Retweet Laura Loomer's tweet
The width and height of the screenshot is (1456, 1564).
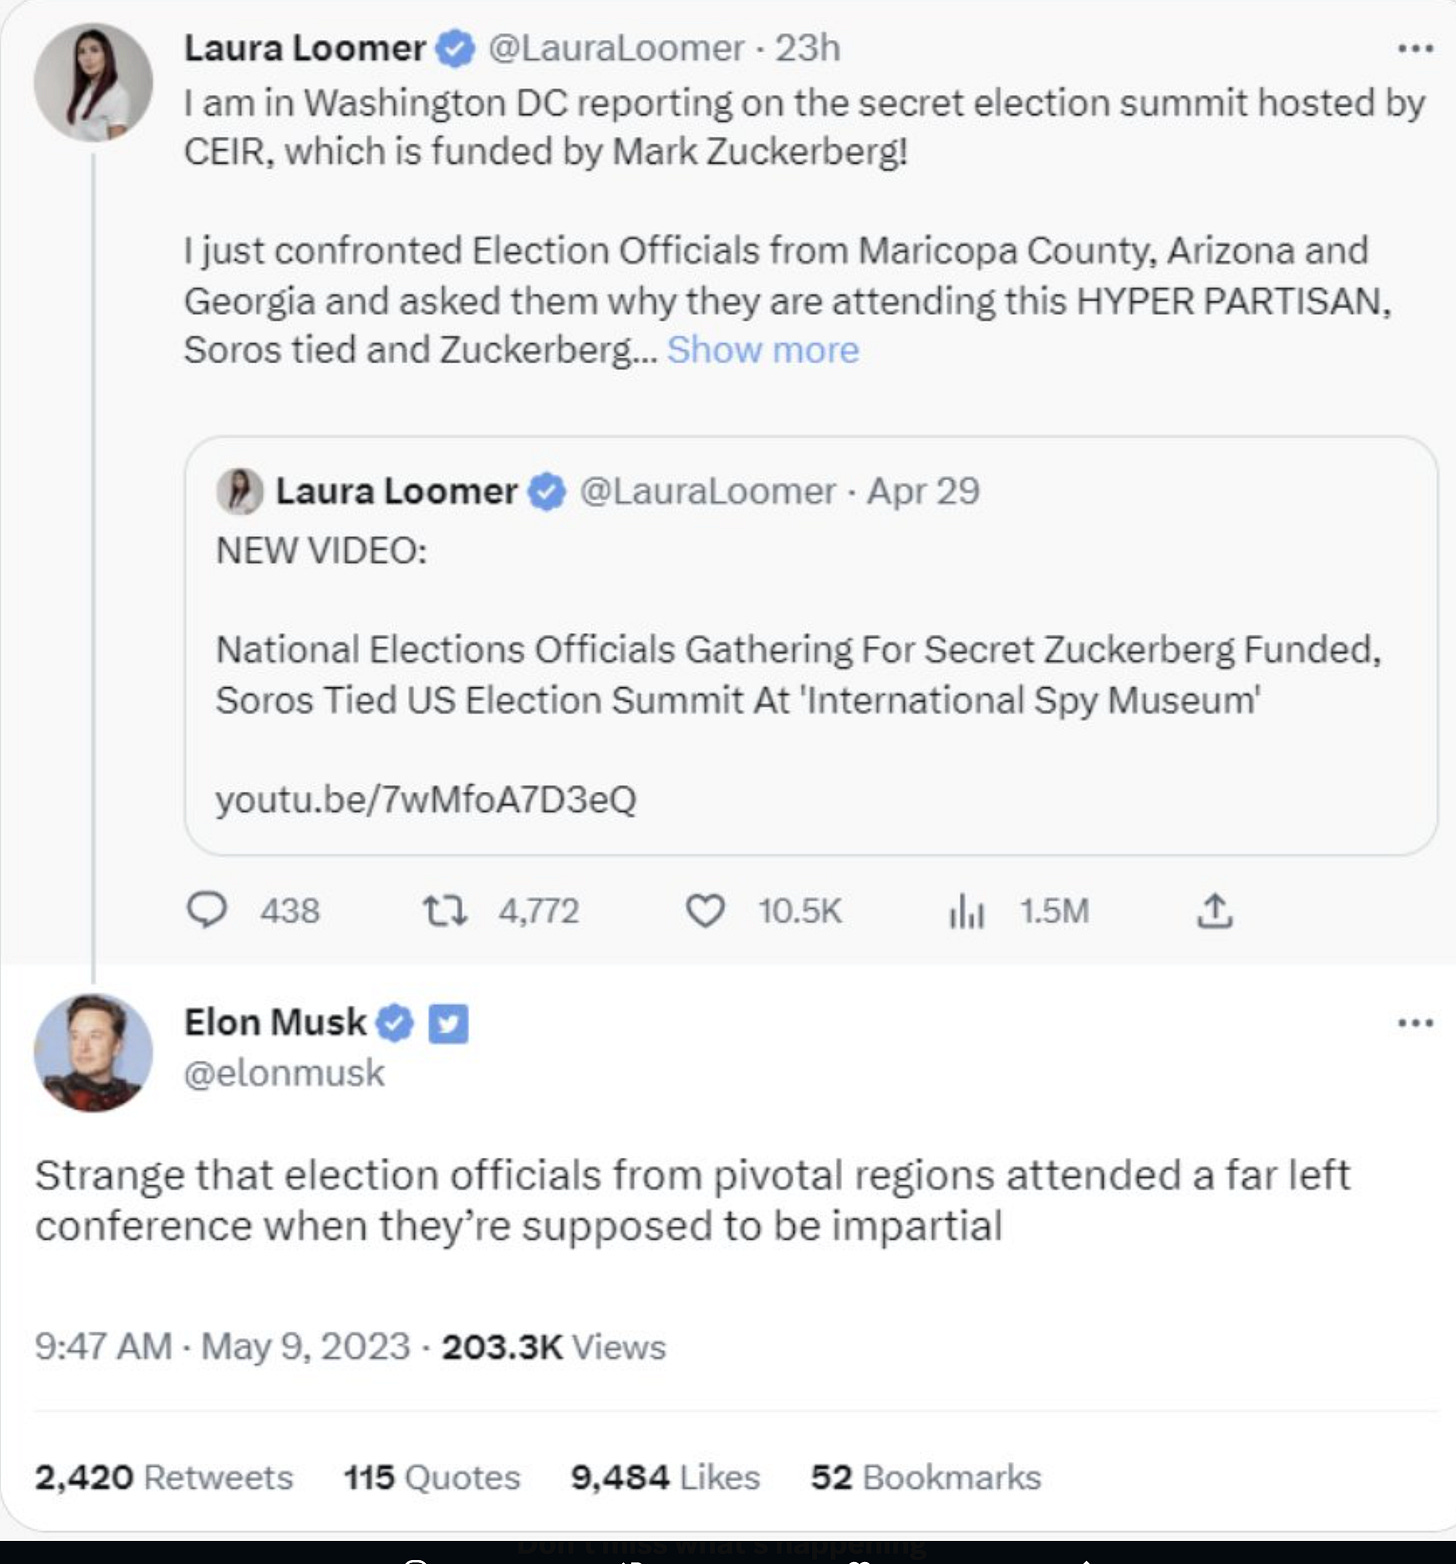444,910
